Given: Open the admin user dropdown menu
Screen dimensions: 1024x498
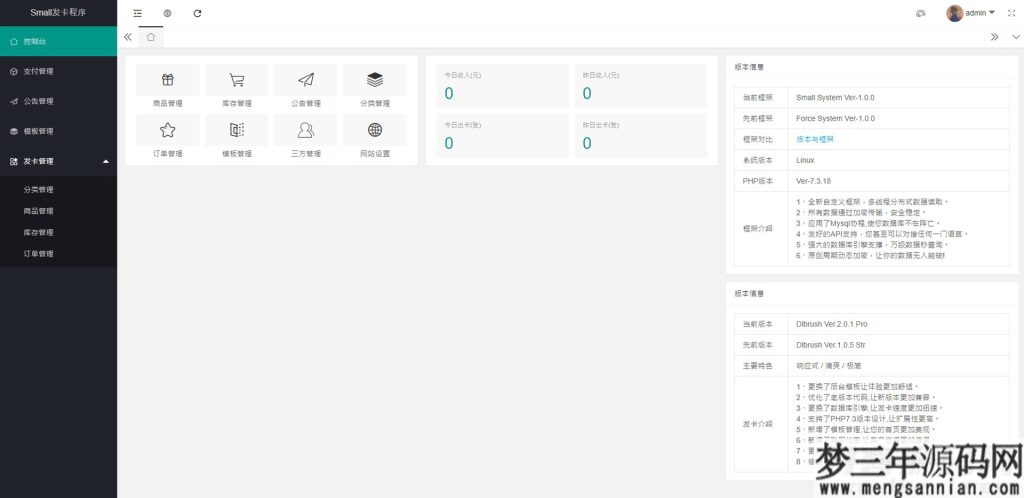Looking at the screenshot, I should point(980,13).
